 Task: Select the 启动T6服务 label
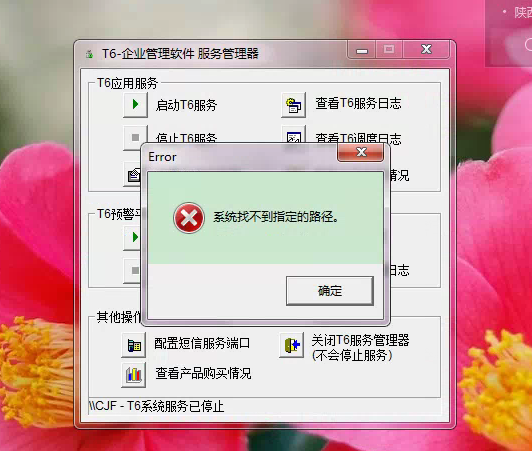pos(186,105)
